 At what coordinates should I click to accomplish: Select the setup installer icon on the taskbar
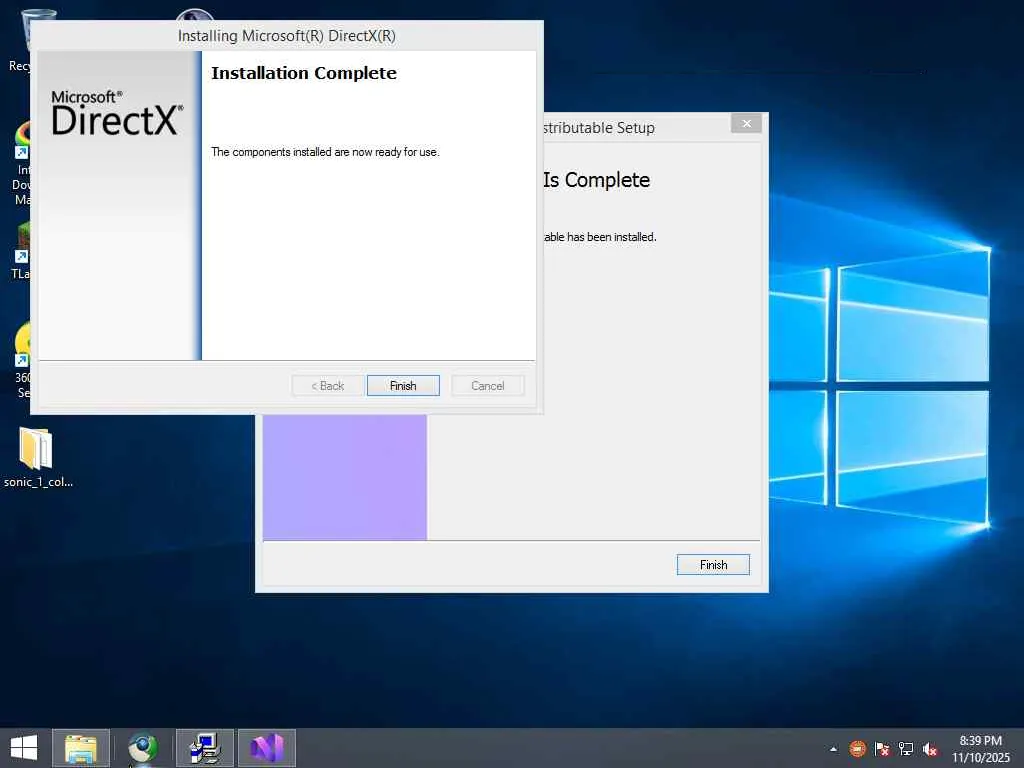click(x=205, y=748)
